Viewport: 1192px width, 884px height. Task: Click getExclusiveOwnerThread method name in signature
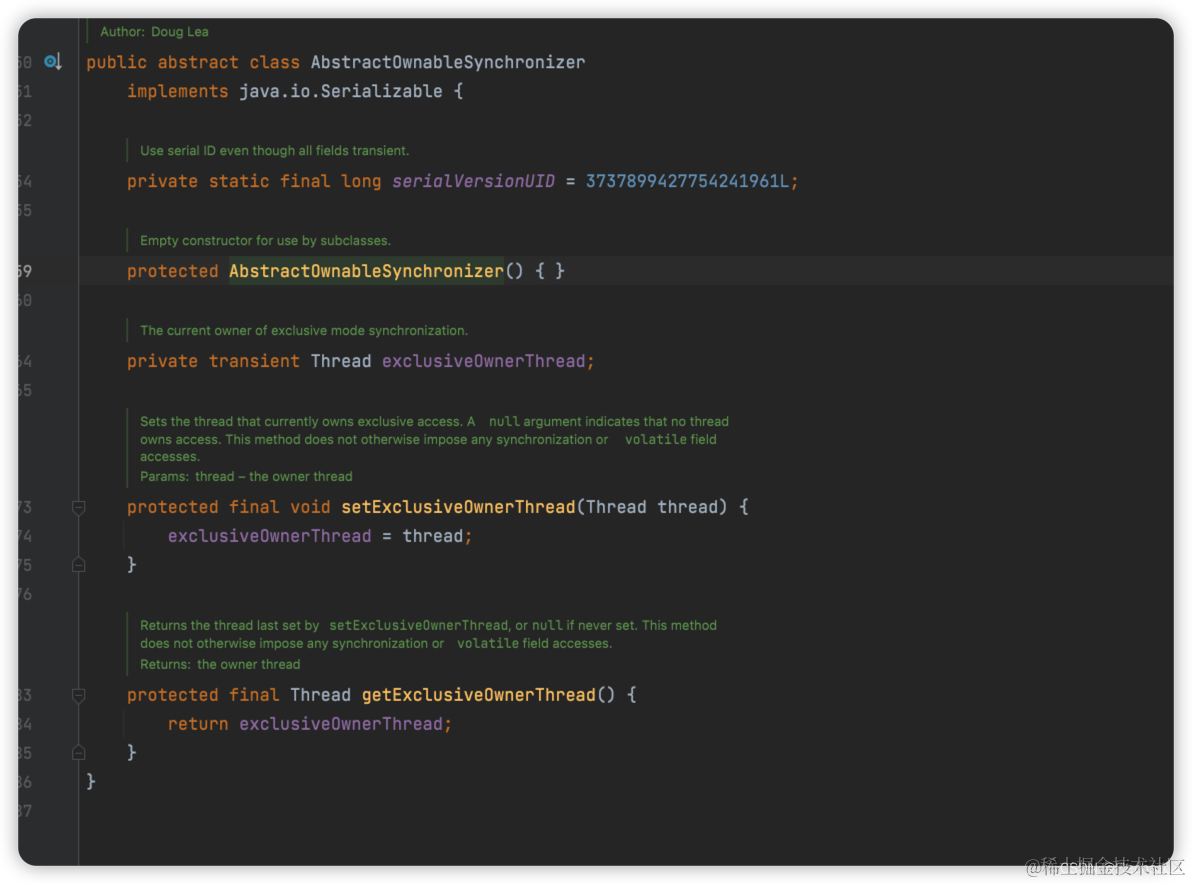[x=479, y=695]
